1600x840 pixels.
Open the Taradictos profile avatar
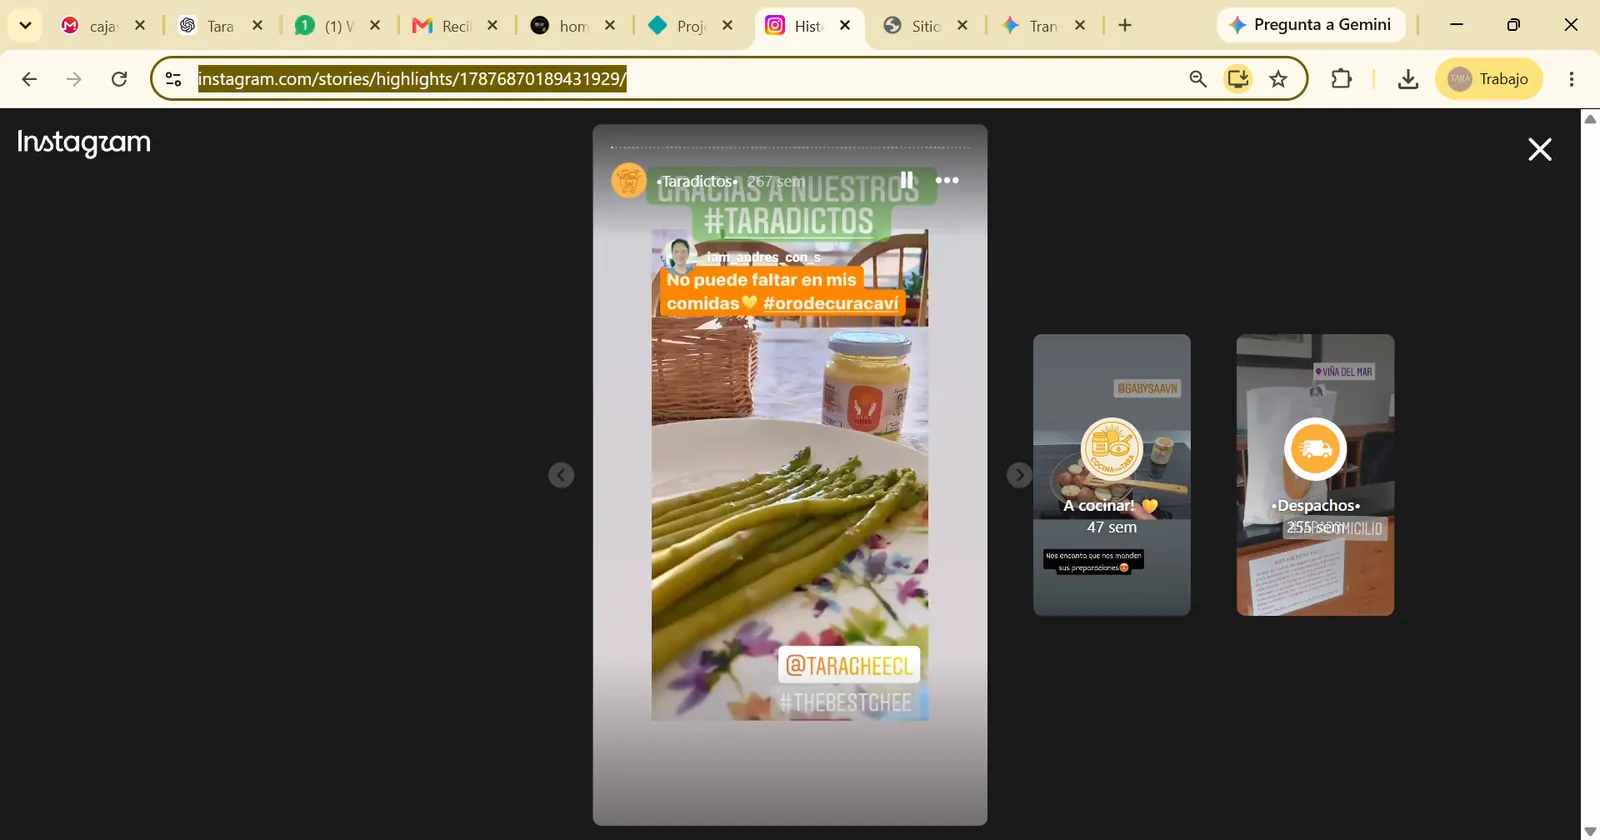pyautogui.click(x=629, y=181)
